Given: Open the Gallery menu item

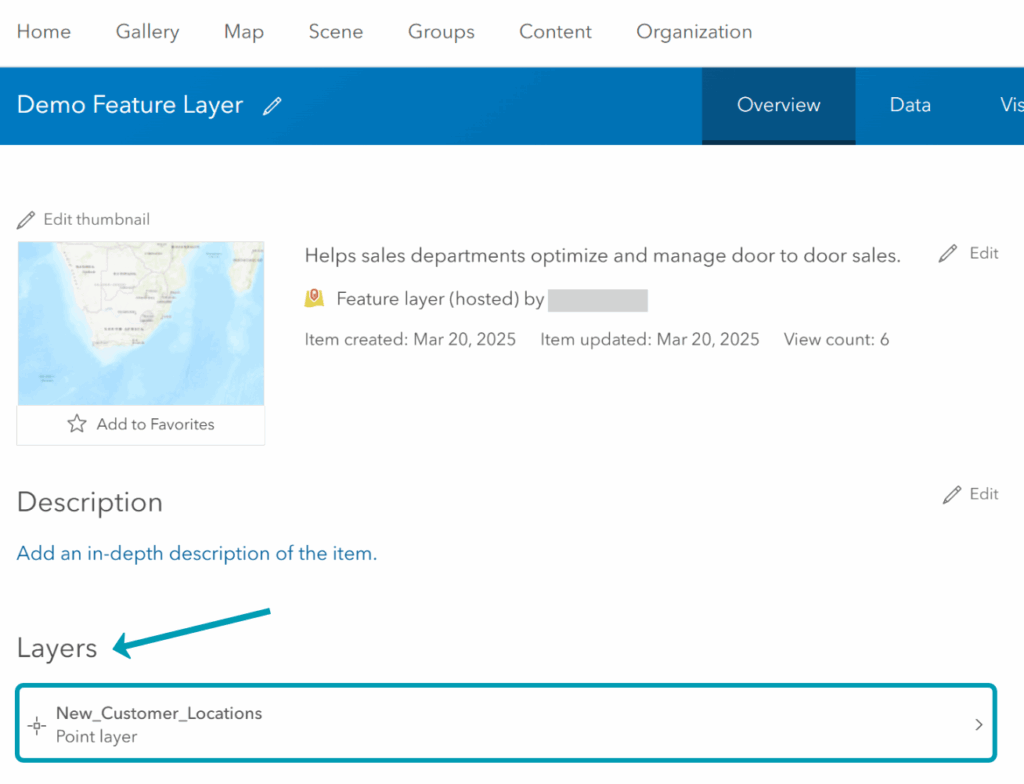Looking at the screenshot, I should 148,31.
